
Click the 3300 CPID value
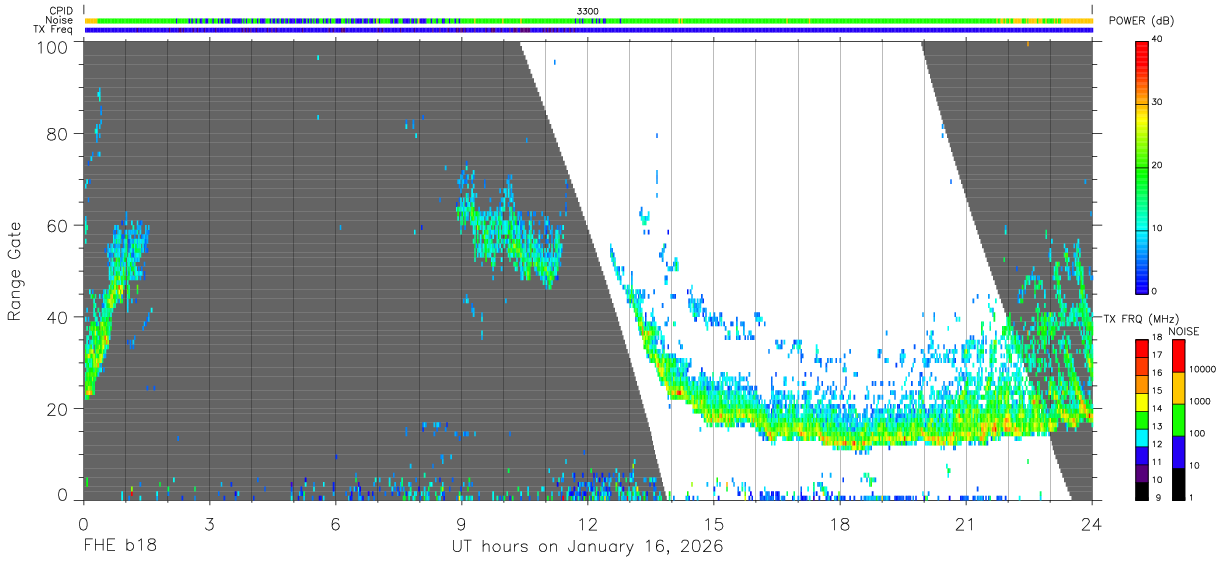(x=588, y=10)
